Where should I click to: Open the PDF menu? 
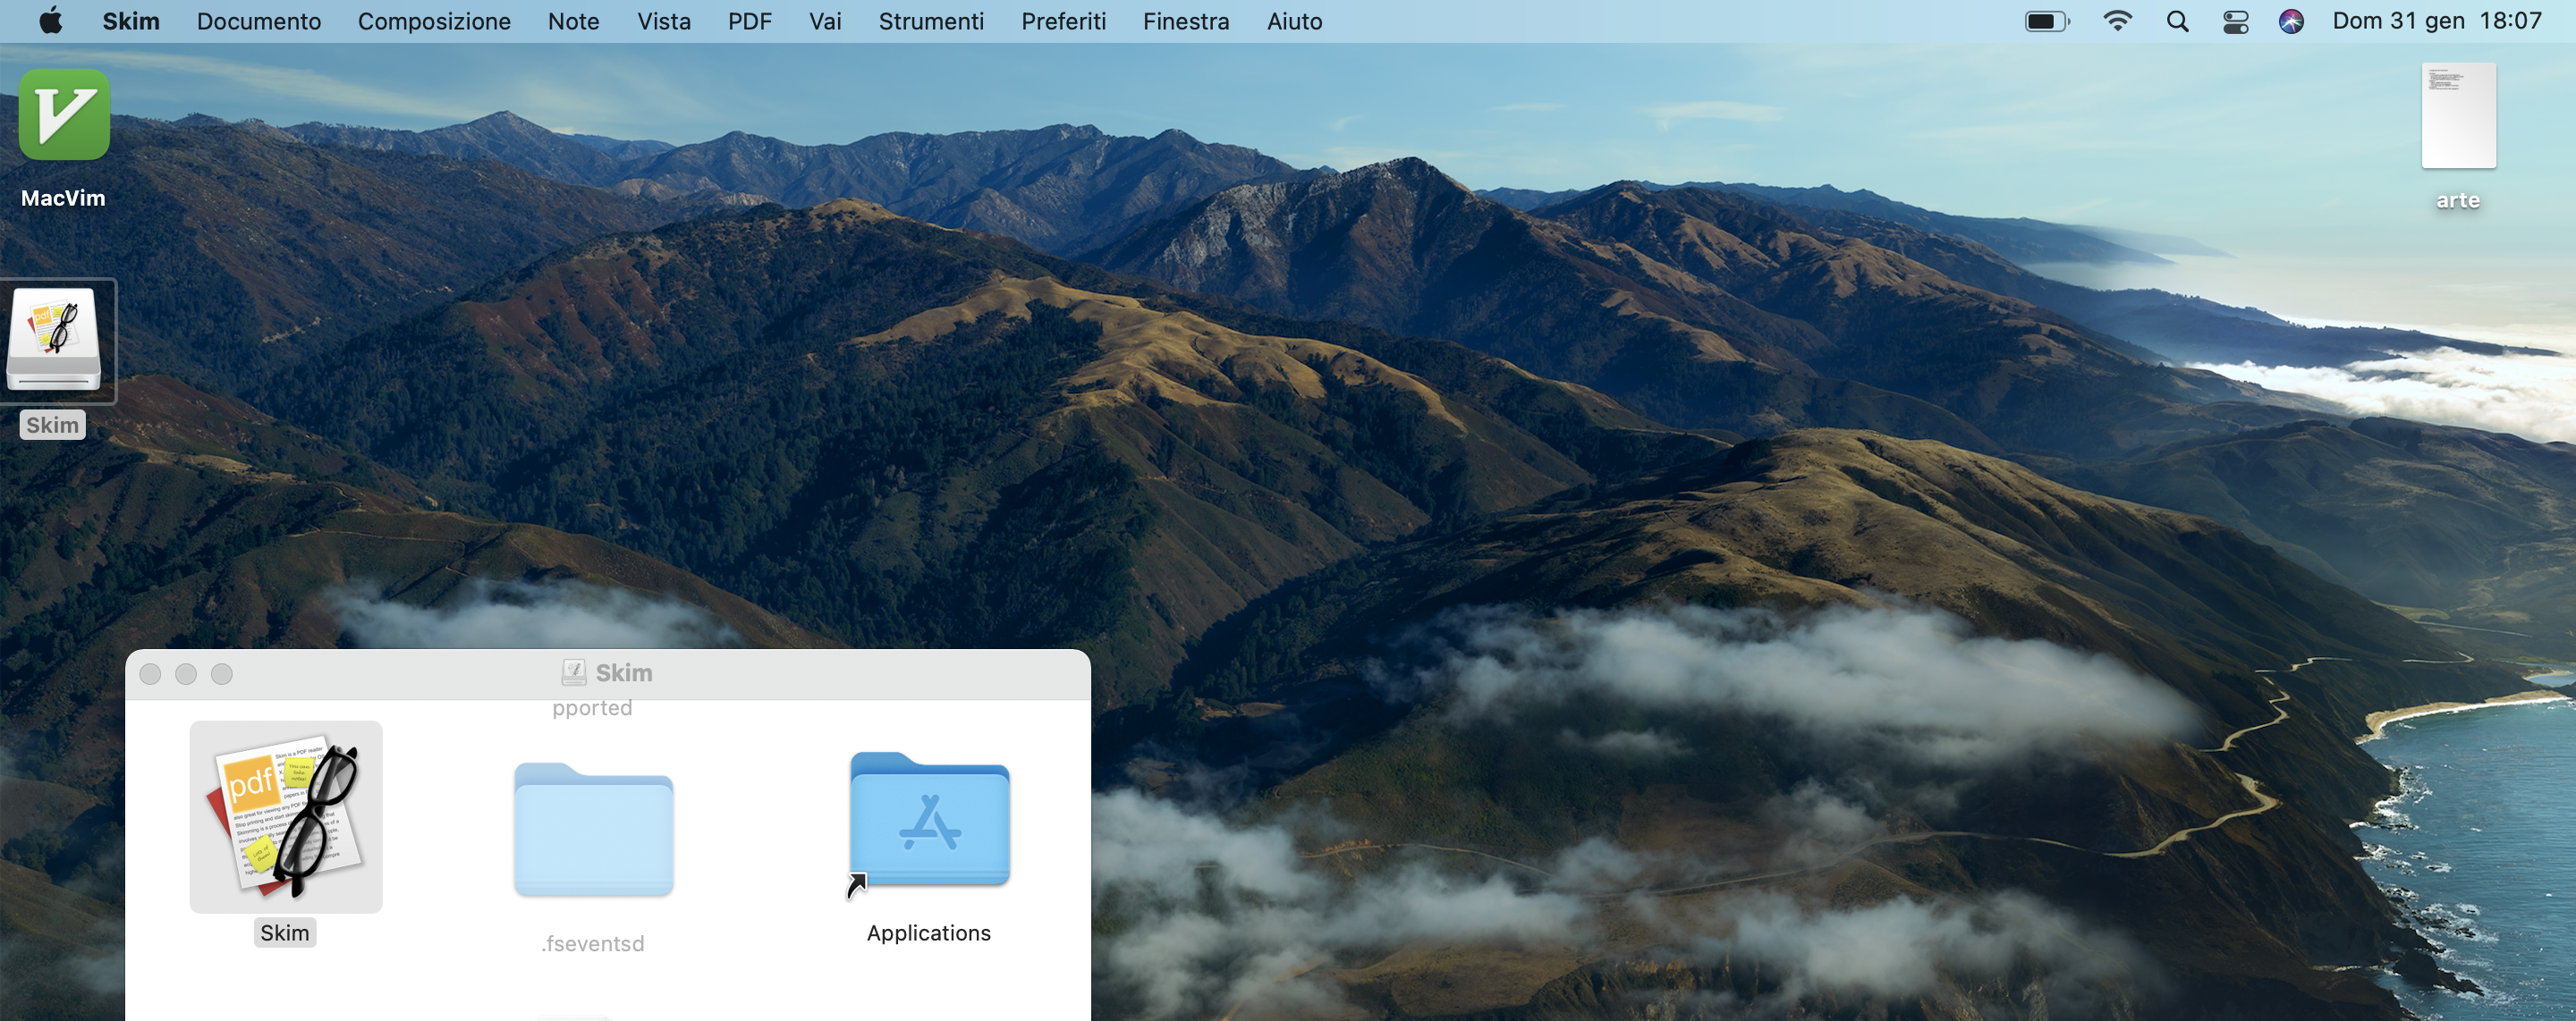(749, 21)
